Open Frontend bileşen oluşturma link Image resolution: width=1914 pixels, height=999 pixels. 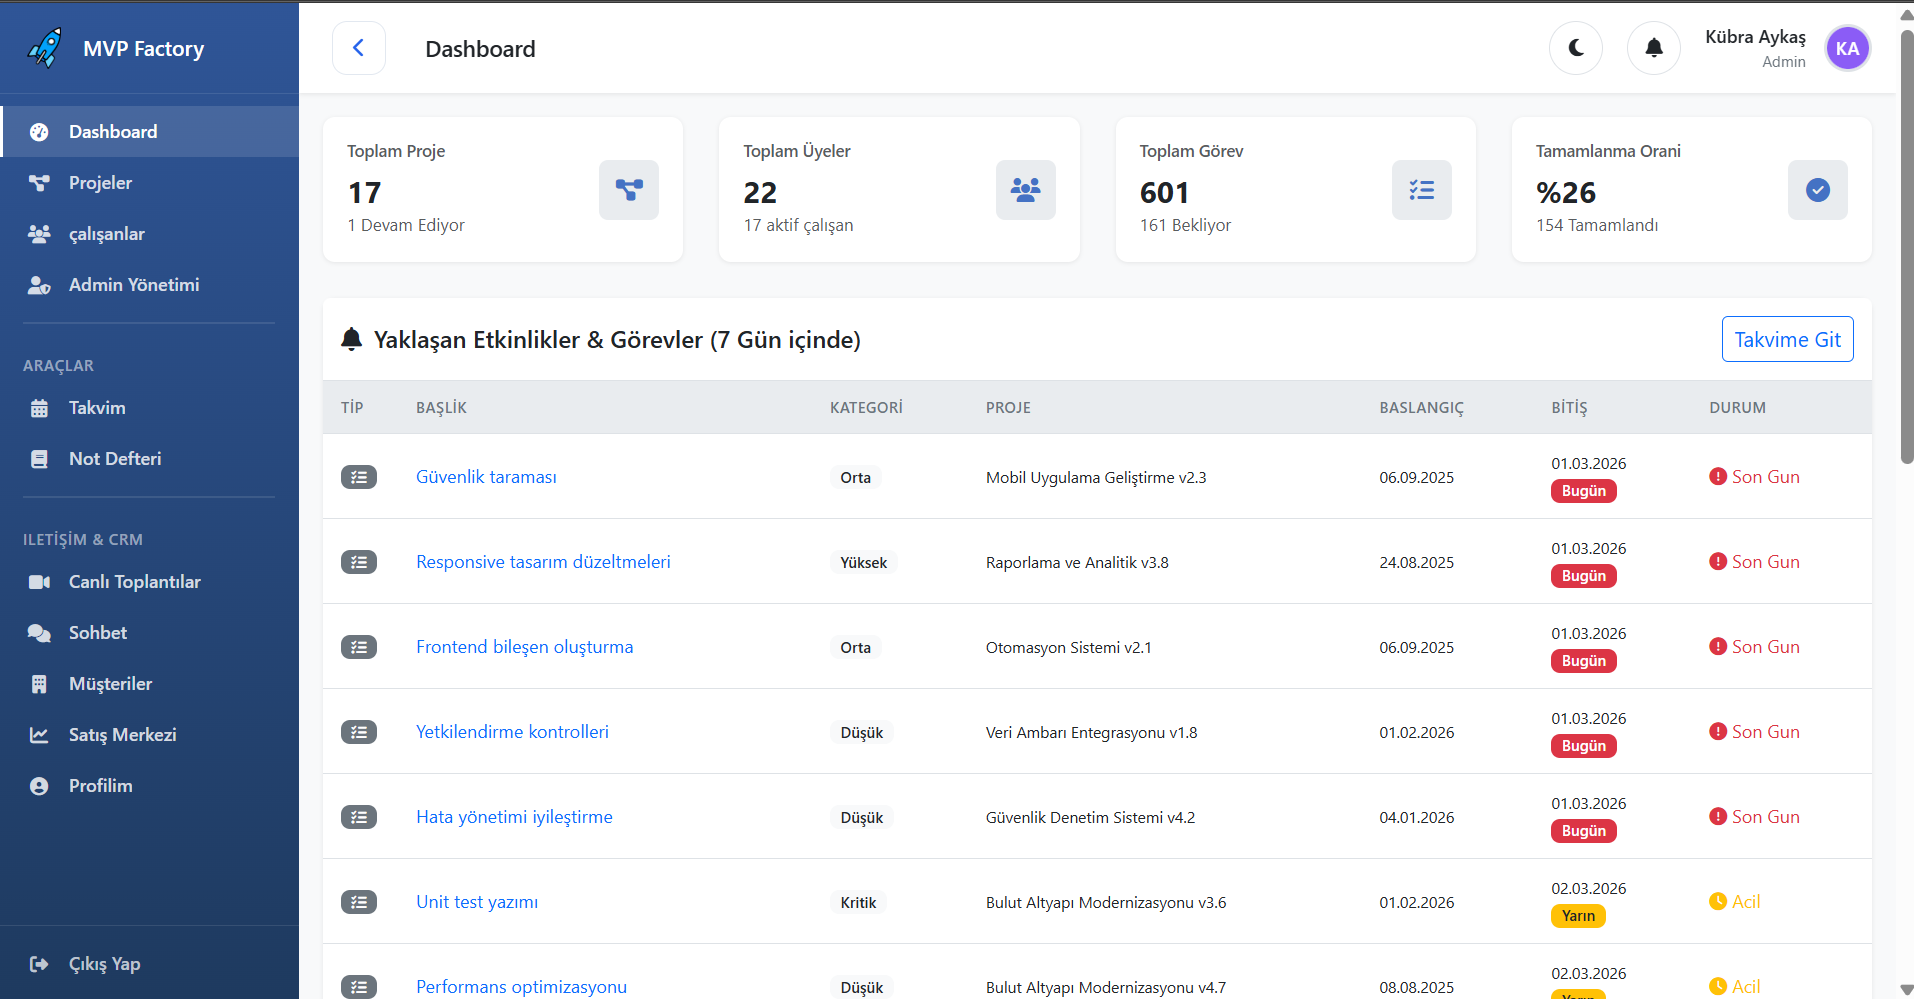524,647
